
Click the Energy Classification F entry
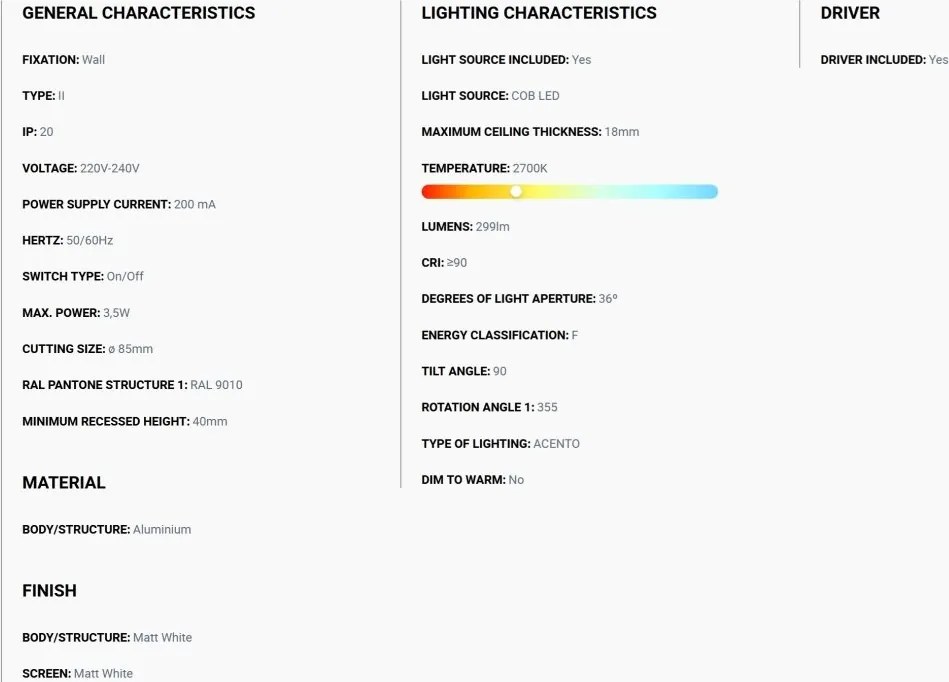[x=499, y=335]
